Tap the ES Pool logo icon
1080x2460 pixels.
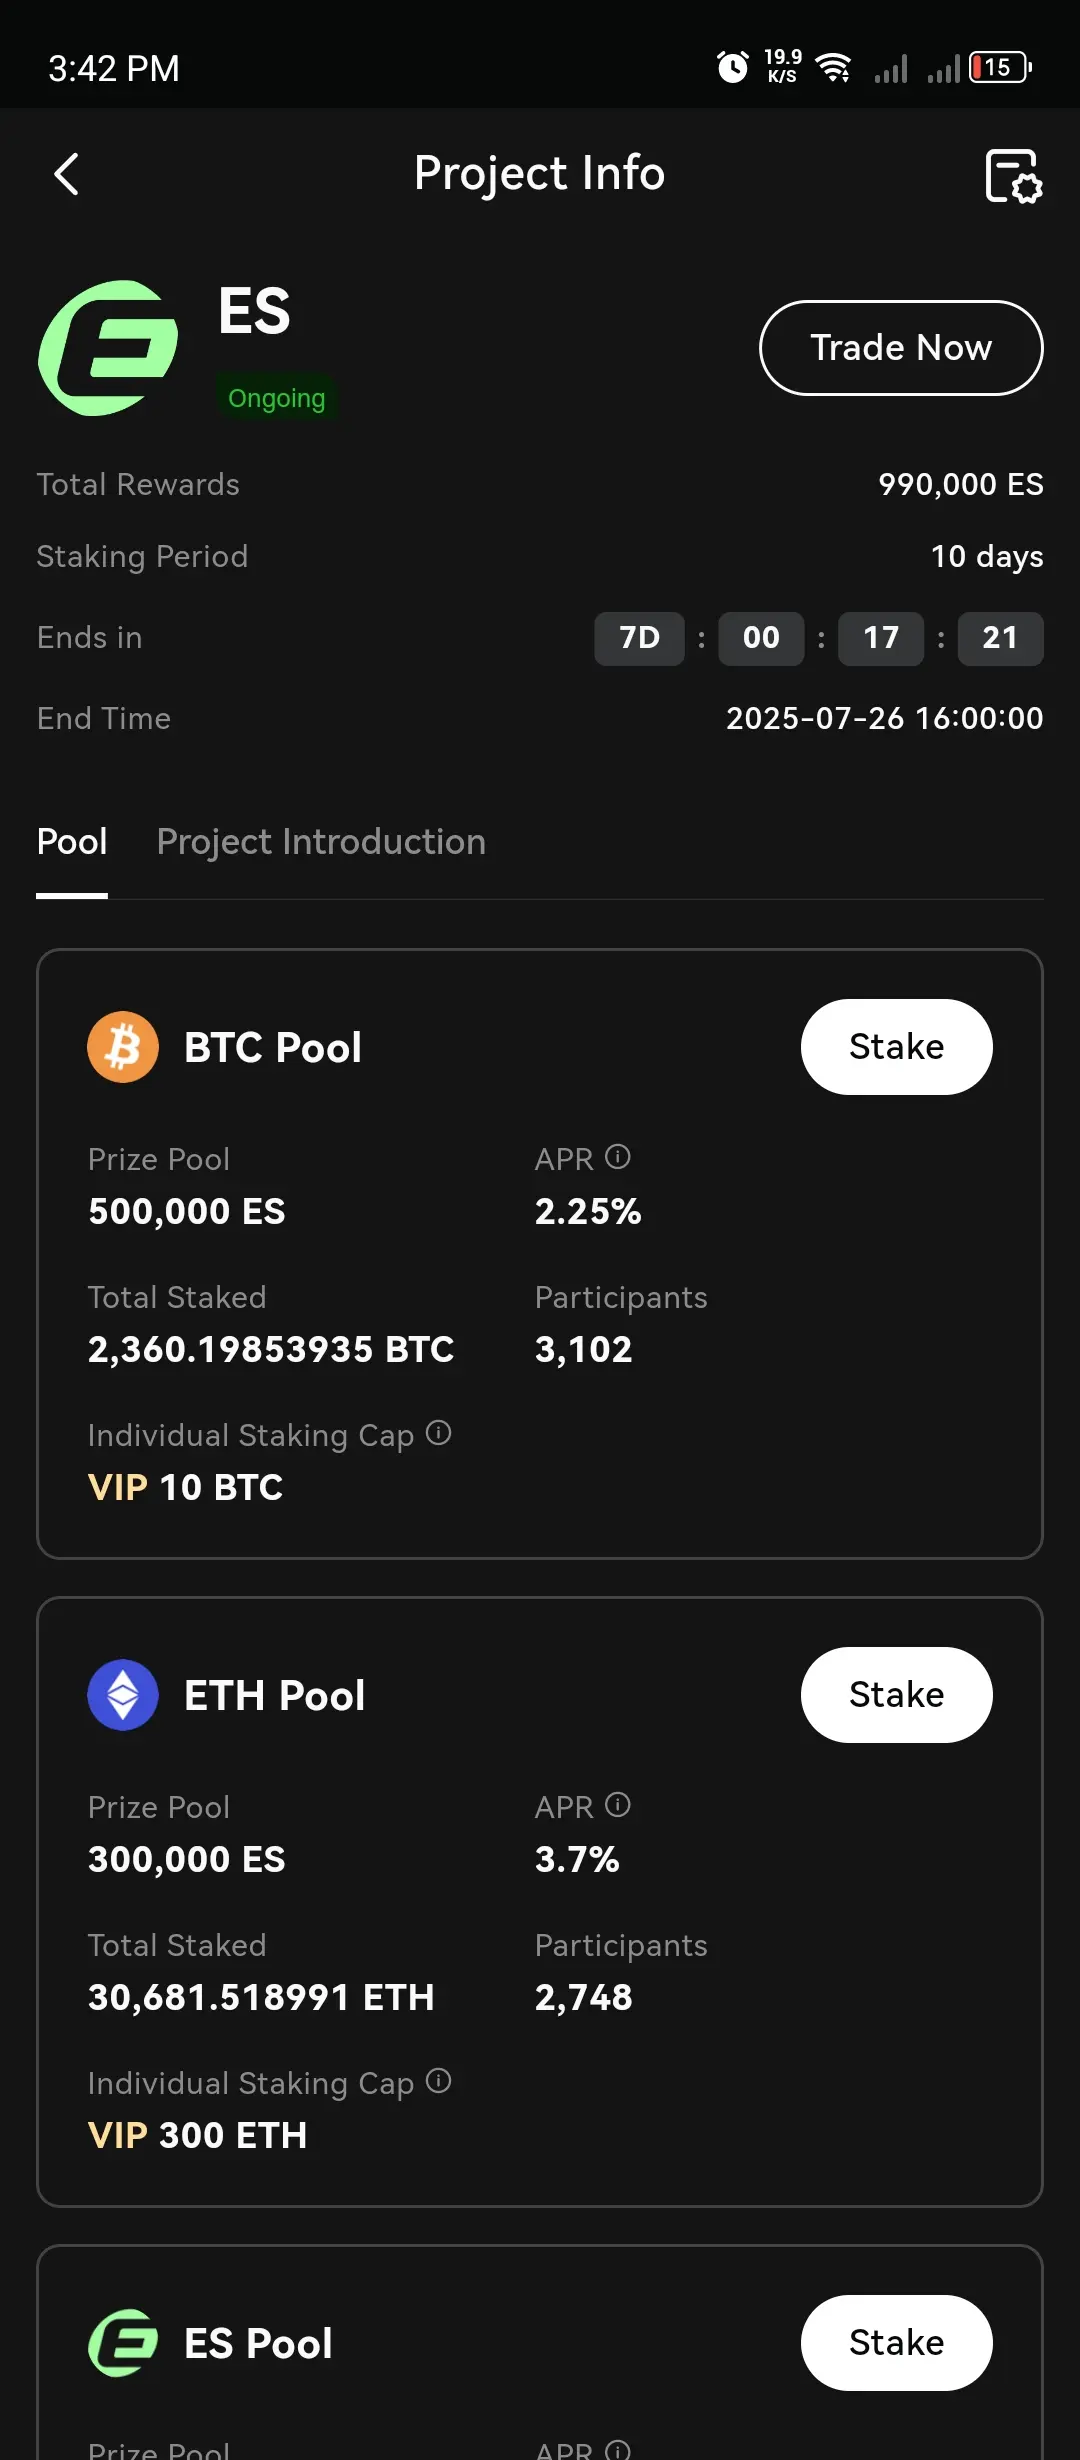coord(123,2343)
